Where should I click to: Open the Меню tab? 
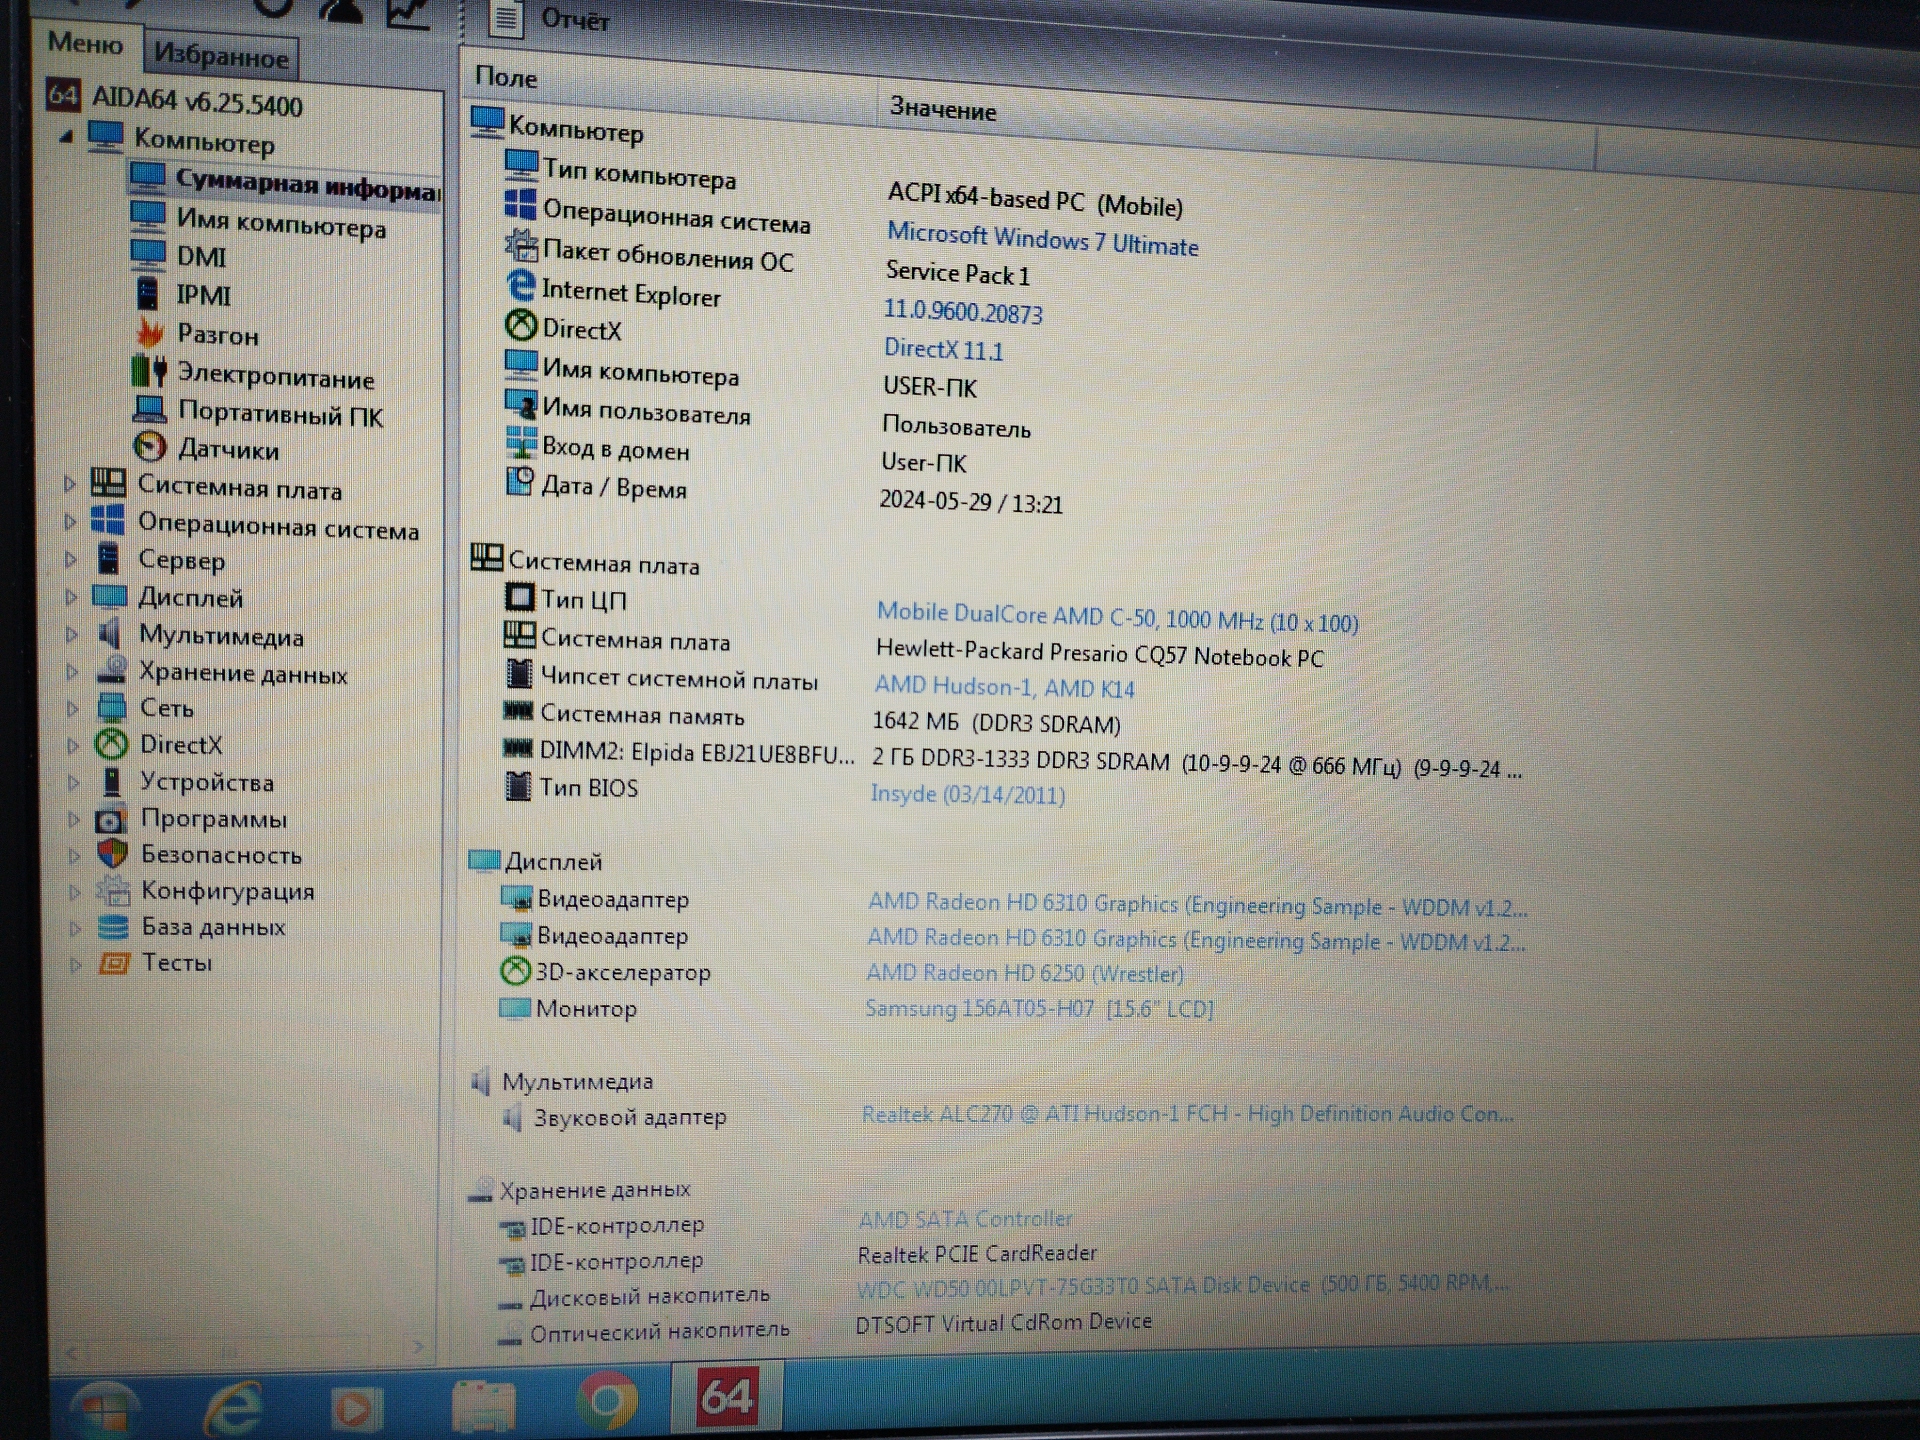[84, 43]
